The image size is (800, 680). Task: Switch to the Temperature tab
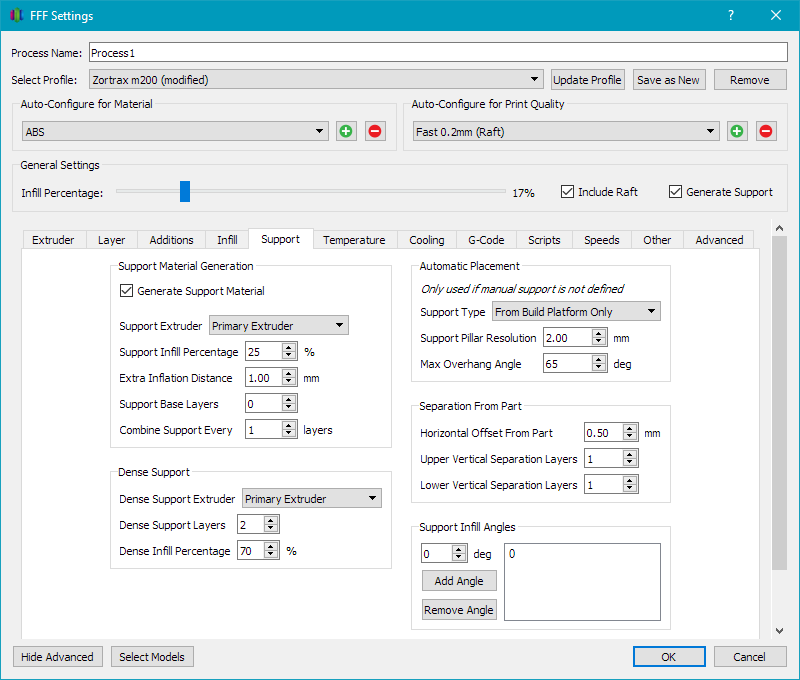point(354,240)
